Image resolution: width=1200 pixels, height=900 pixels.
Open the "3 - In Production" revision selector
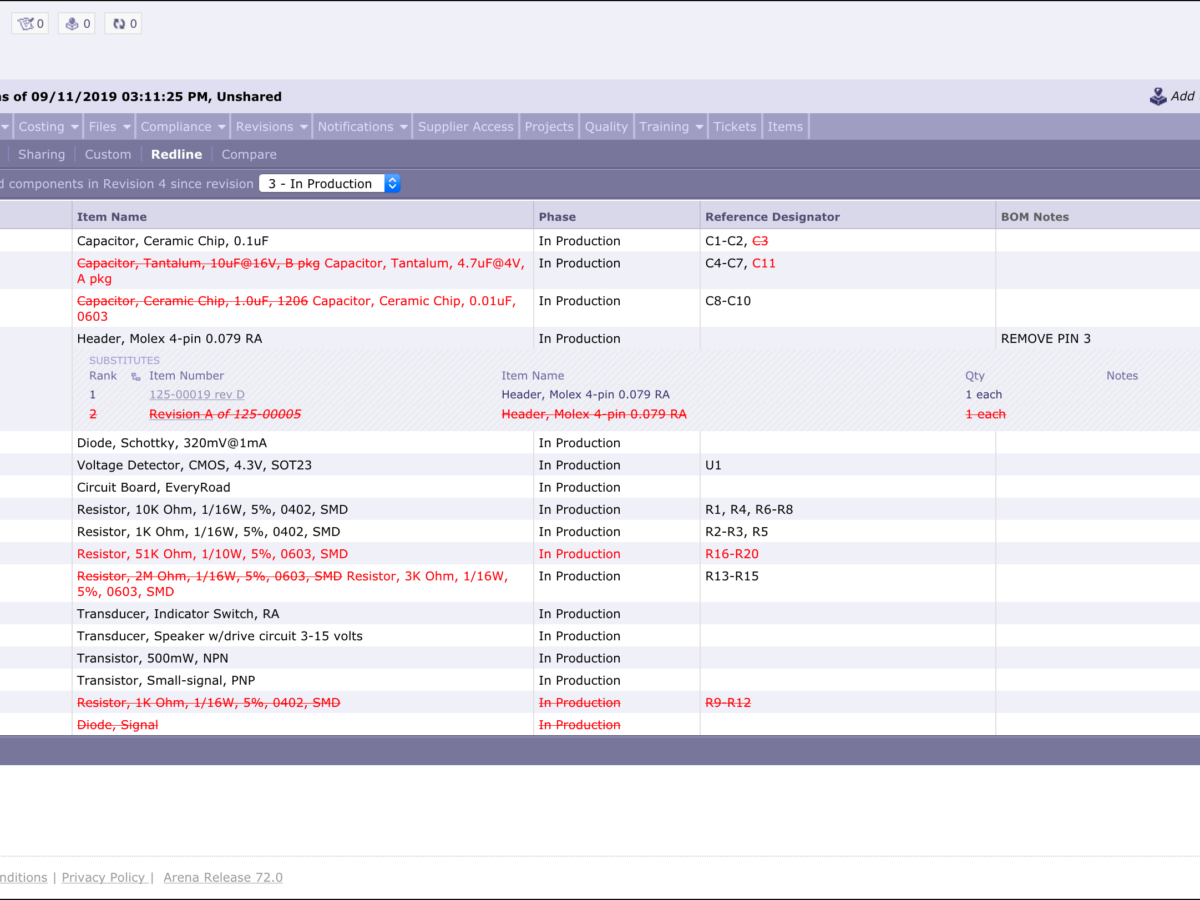click(x=330, y=183)
